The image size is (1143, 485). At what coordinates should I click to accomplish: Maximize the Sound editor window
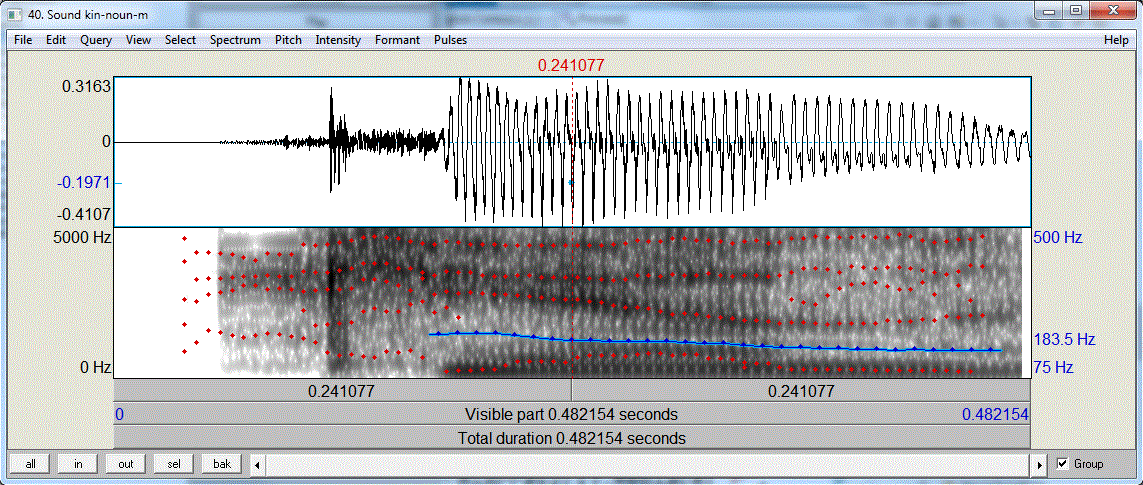click(1075, 10)
